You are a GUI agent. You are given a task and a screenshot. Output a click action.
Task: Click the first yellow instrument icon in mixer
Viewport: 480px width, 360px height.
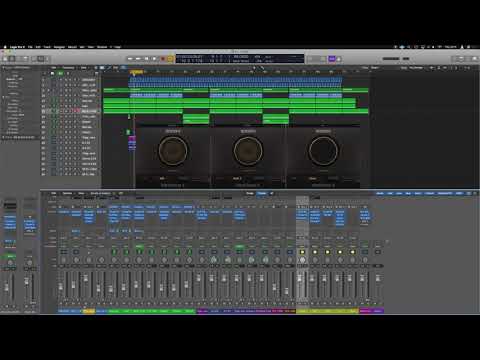[302, 252]
